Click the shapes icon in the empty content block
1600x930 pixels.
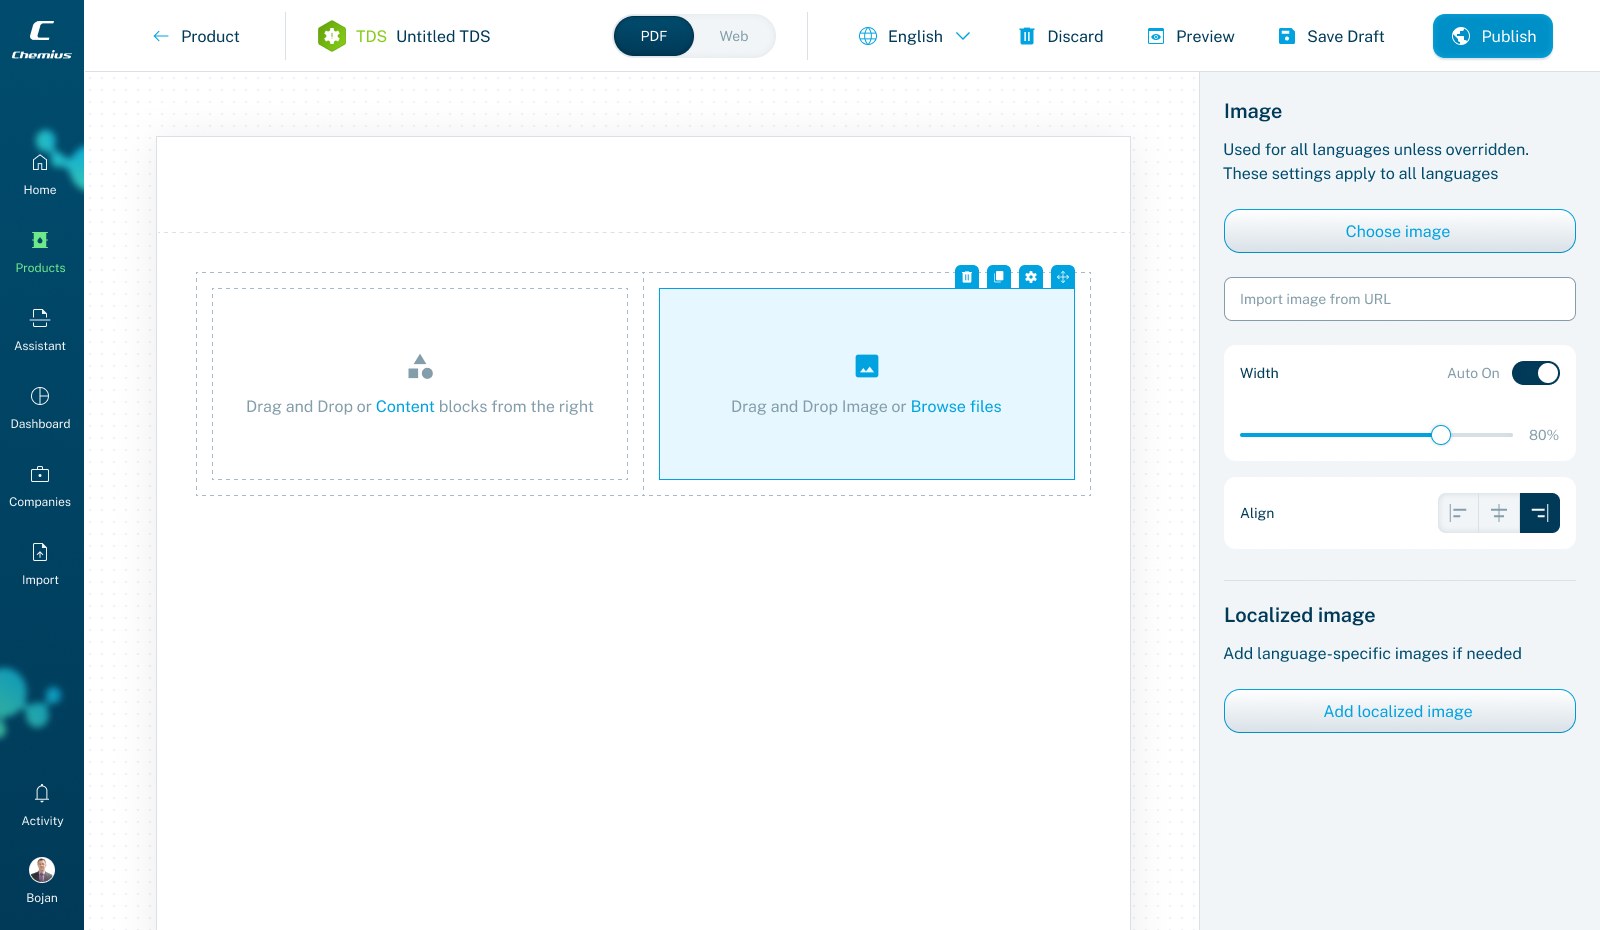pyautogui.click(x=420, y=367)
